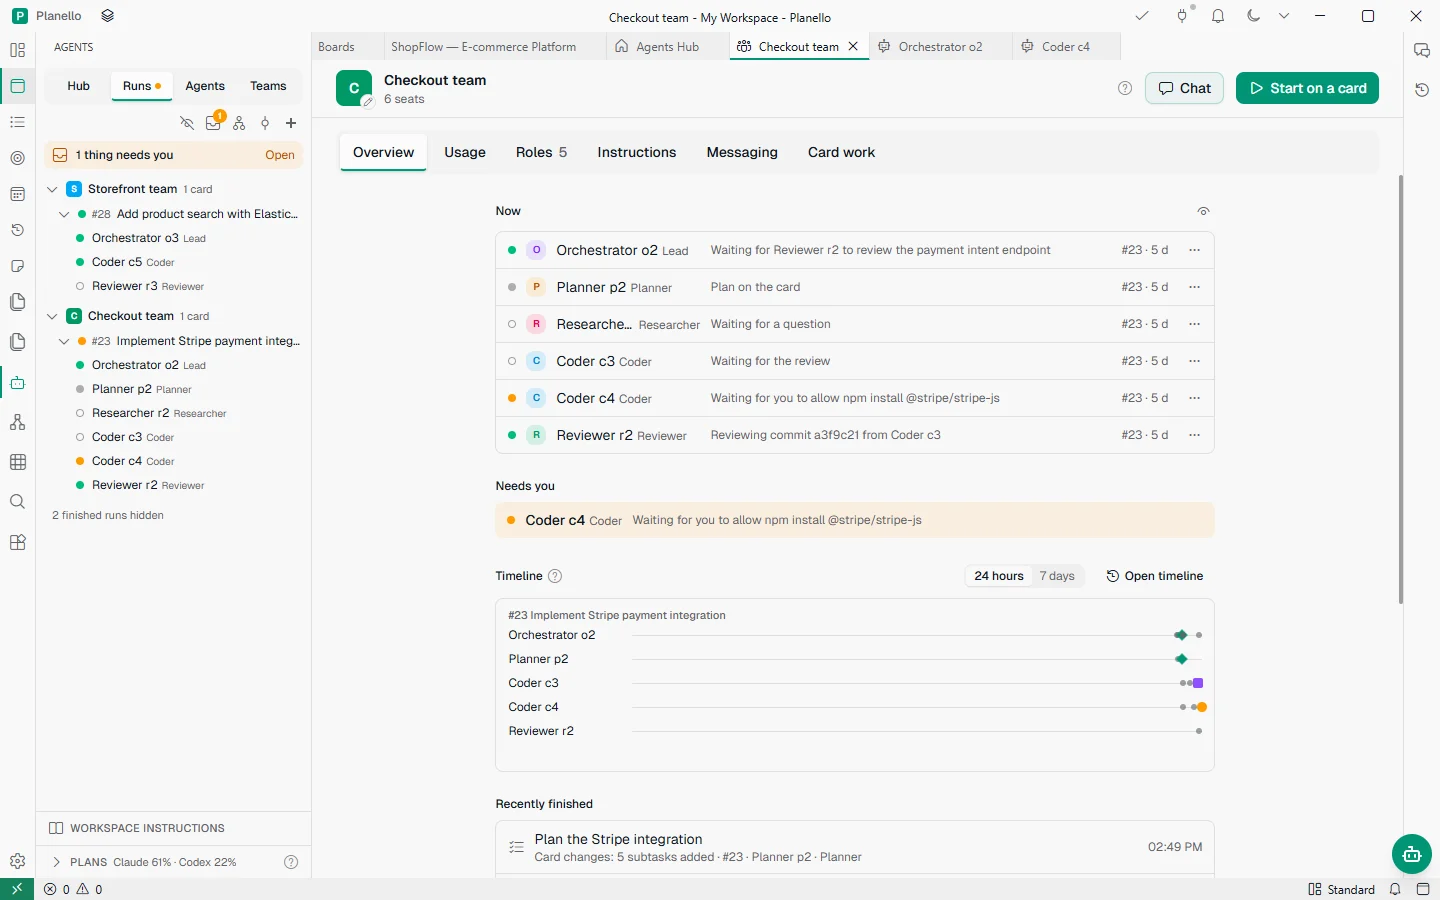1440x900 pixels.
Task: Click the Coder c4 orange timeline marker
Action: 1202,707
